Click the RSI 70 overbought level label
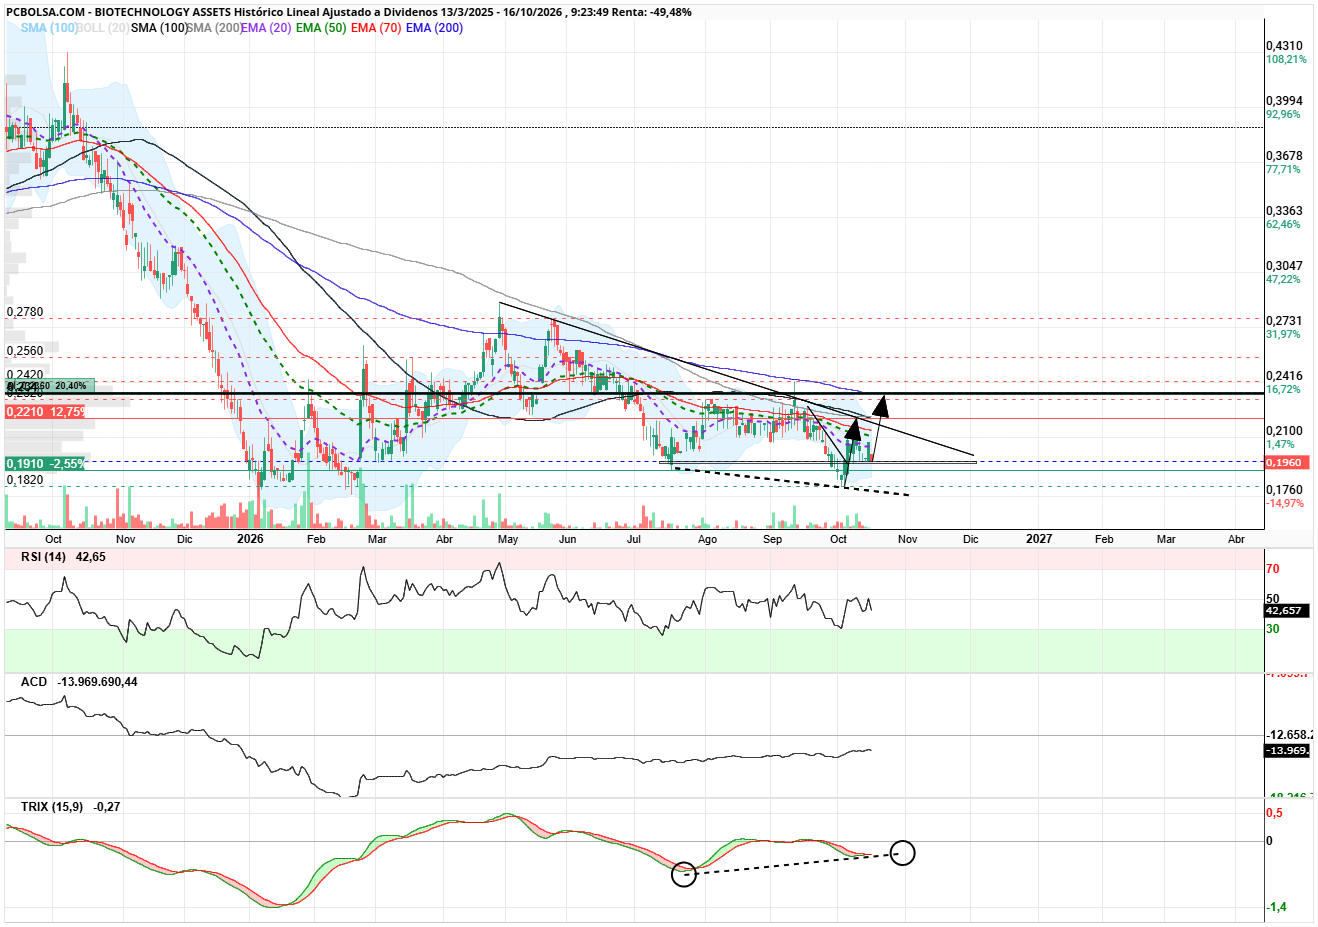The height and width of the screenshot is (927, 1318). tap(1273, 569)
